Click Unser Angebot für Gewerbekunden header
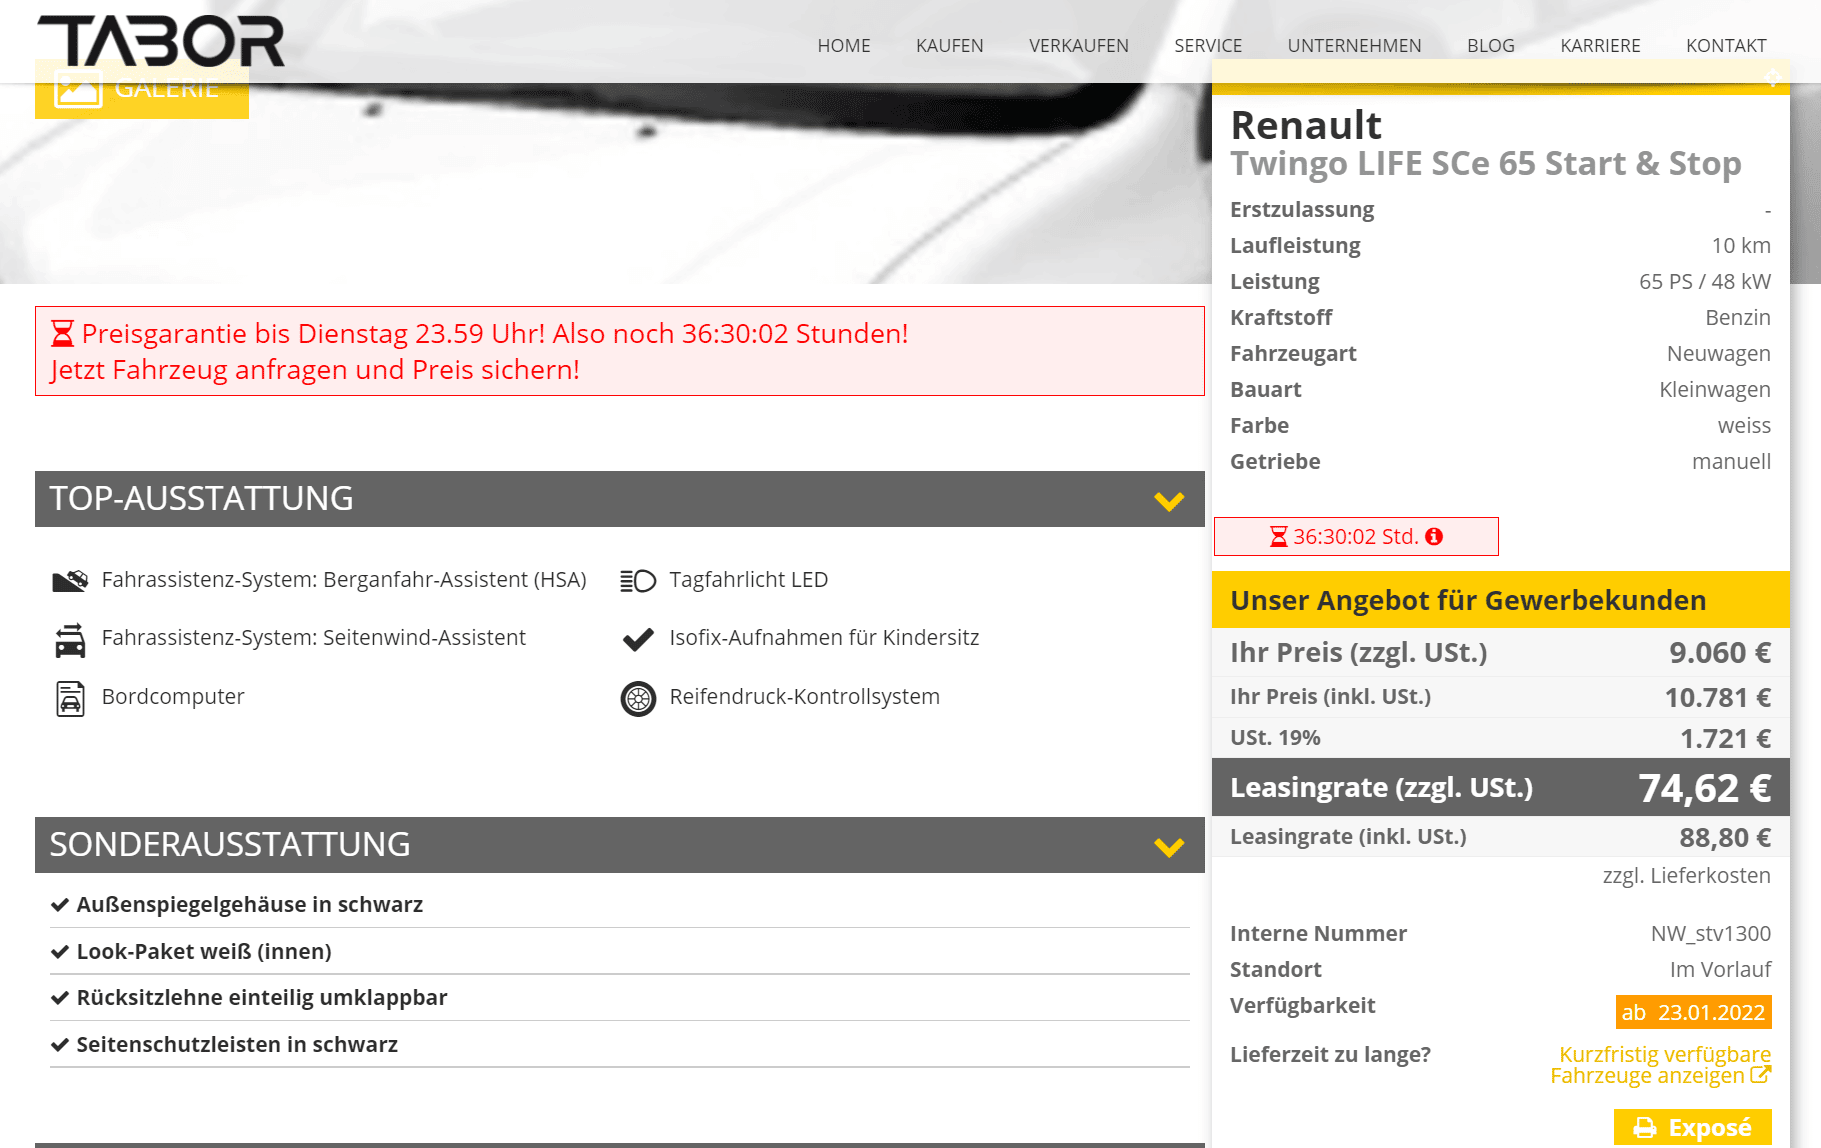This screenshot has height=1148, width=1821. [x=1501, y=600]
